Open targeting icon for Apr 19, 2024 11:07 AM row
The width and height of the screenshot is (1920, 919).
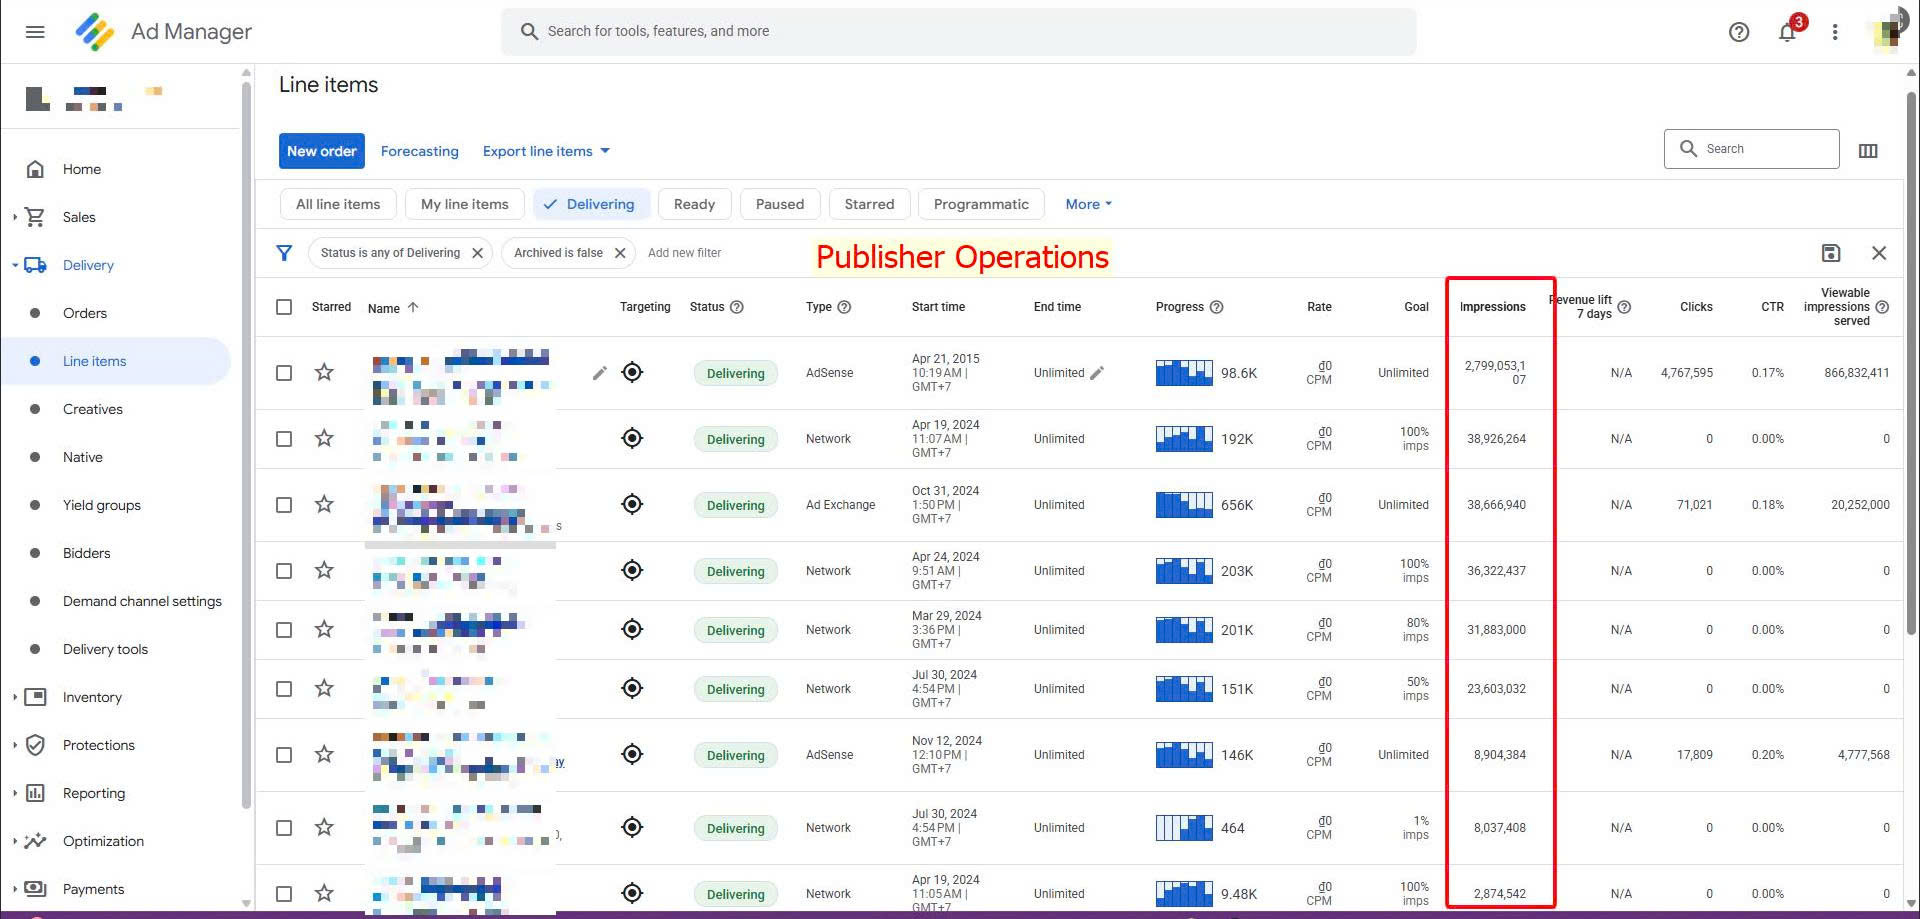632,438
